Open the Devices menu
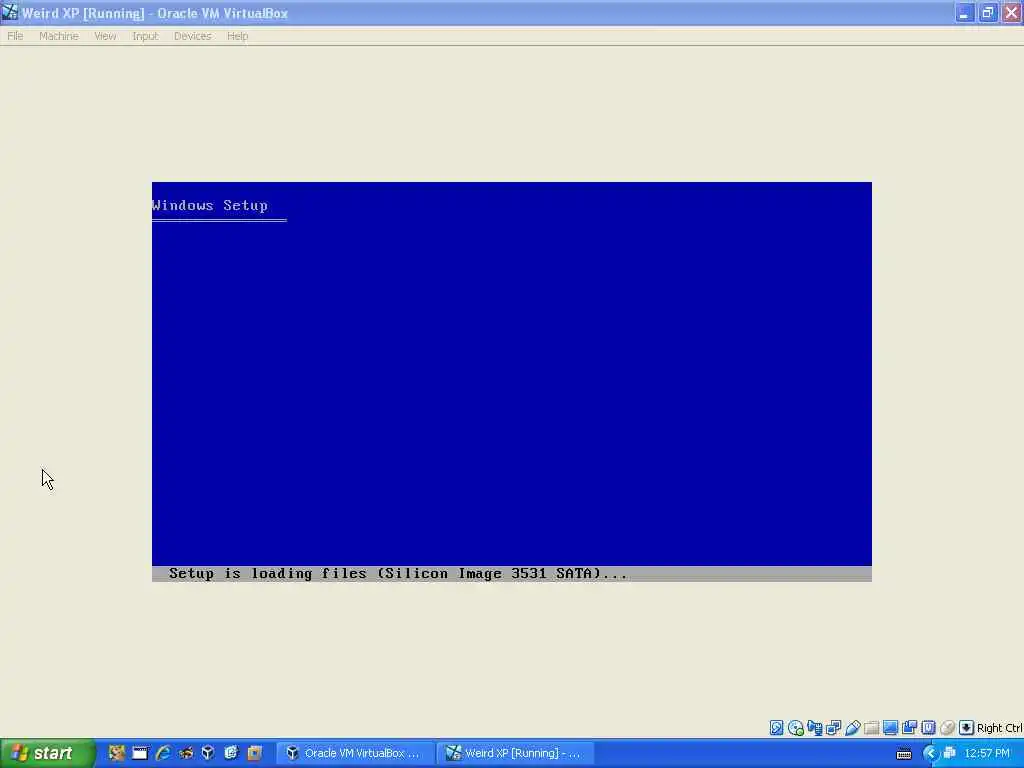Viewport: 1024px width, 768px height. (x=192, y=36)
